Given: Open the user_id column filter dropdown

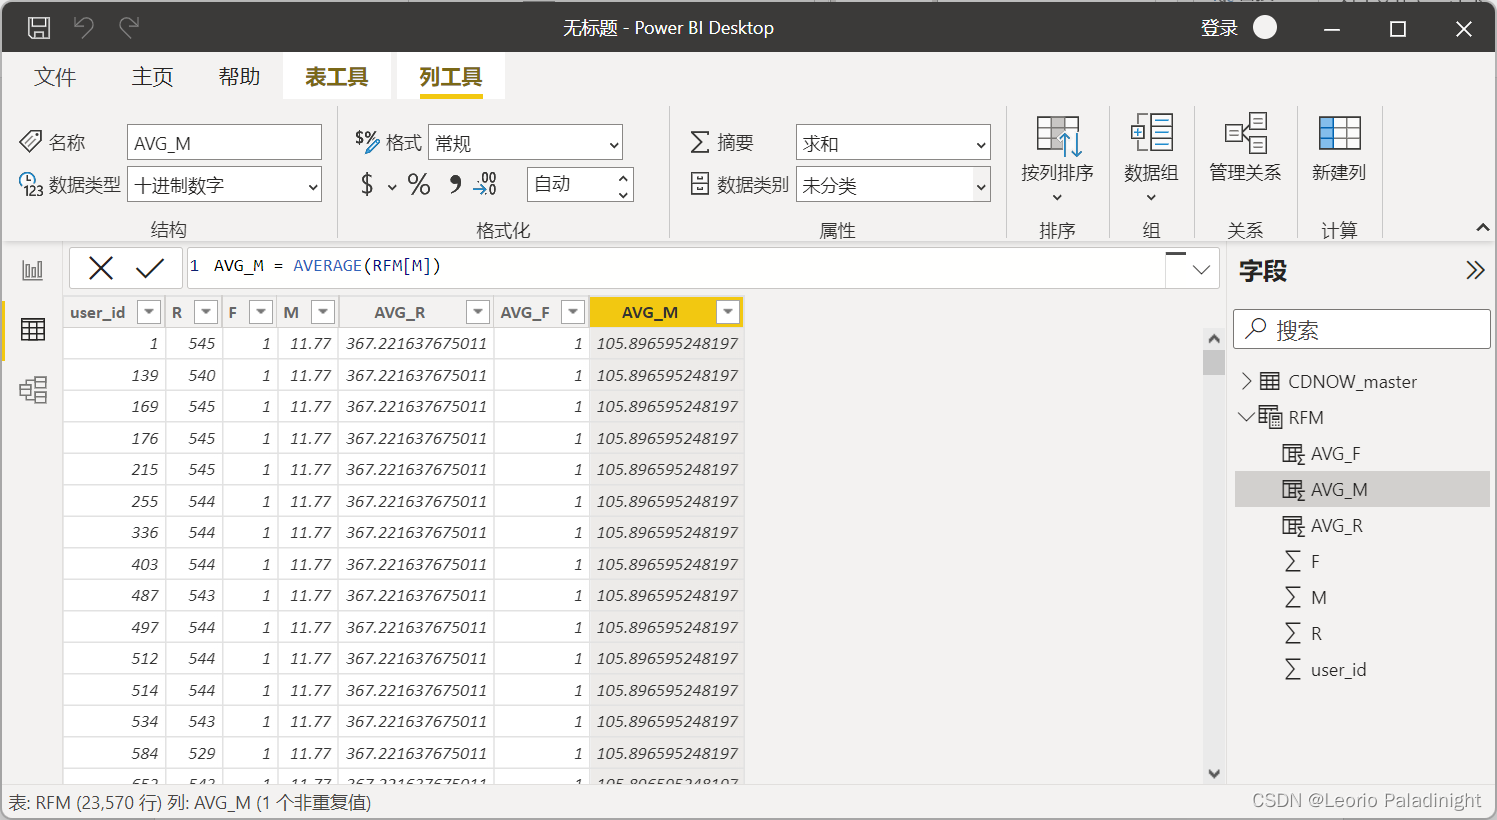Looking at the screenshot, I should (149, 312).
